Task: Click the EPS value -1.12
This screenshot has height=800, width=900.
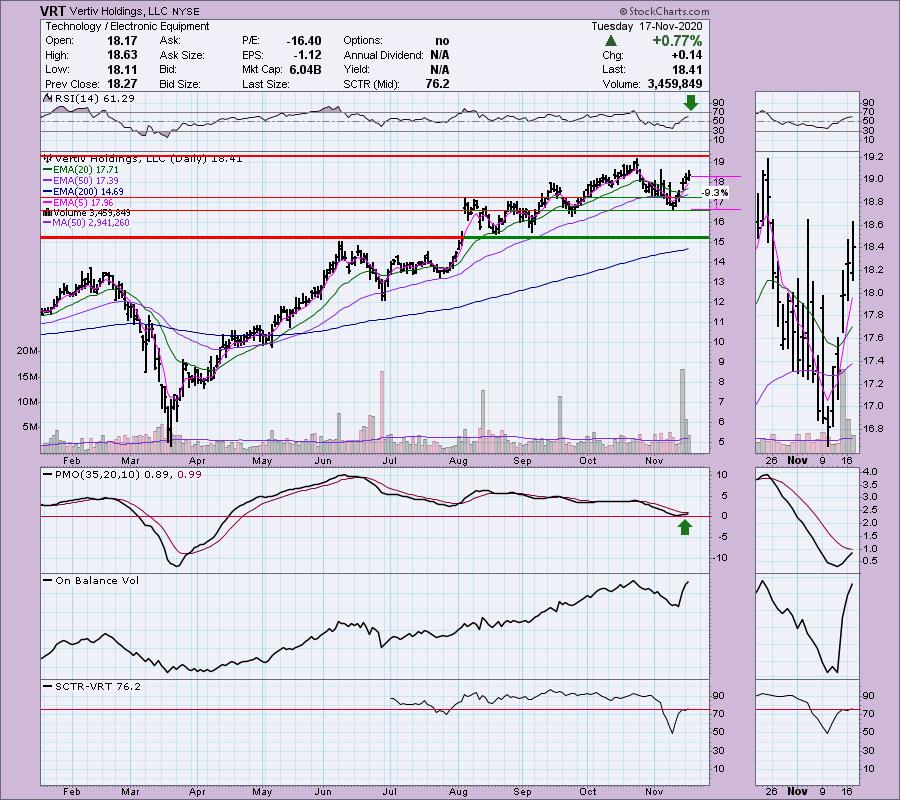Action: [309, 55]
